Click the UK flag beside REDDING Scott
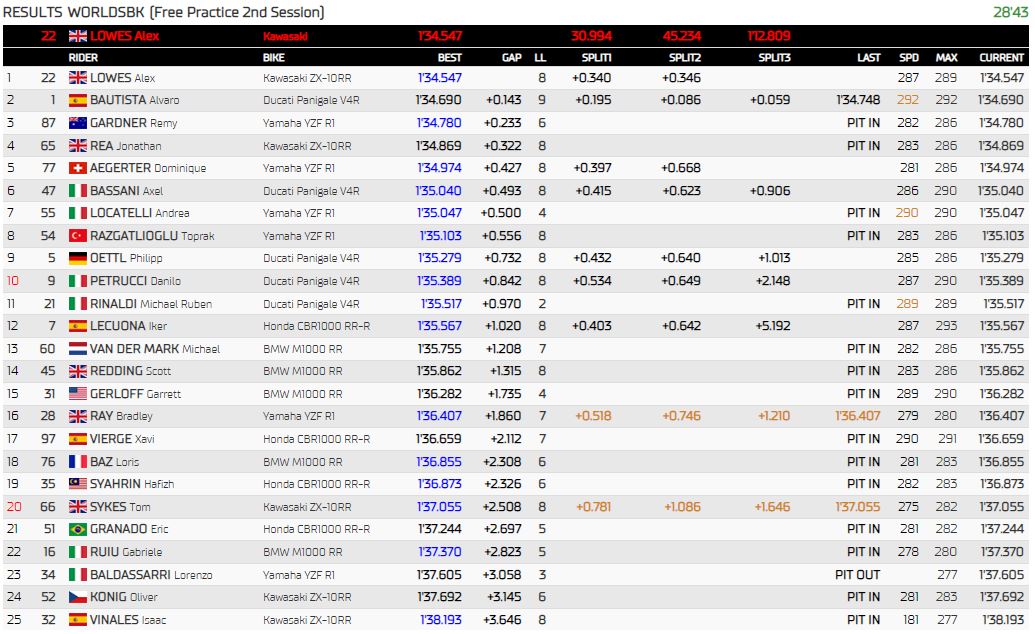 coord(78,371)
